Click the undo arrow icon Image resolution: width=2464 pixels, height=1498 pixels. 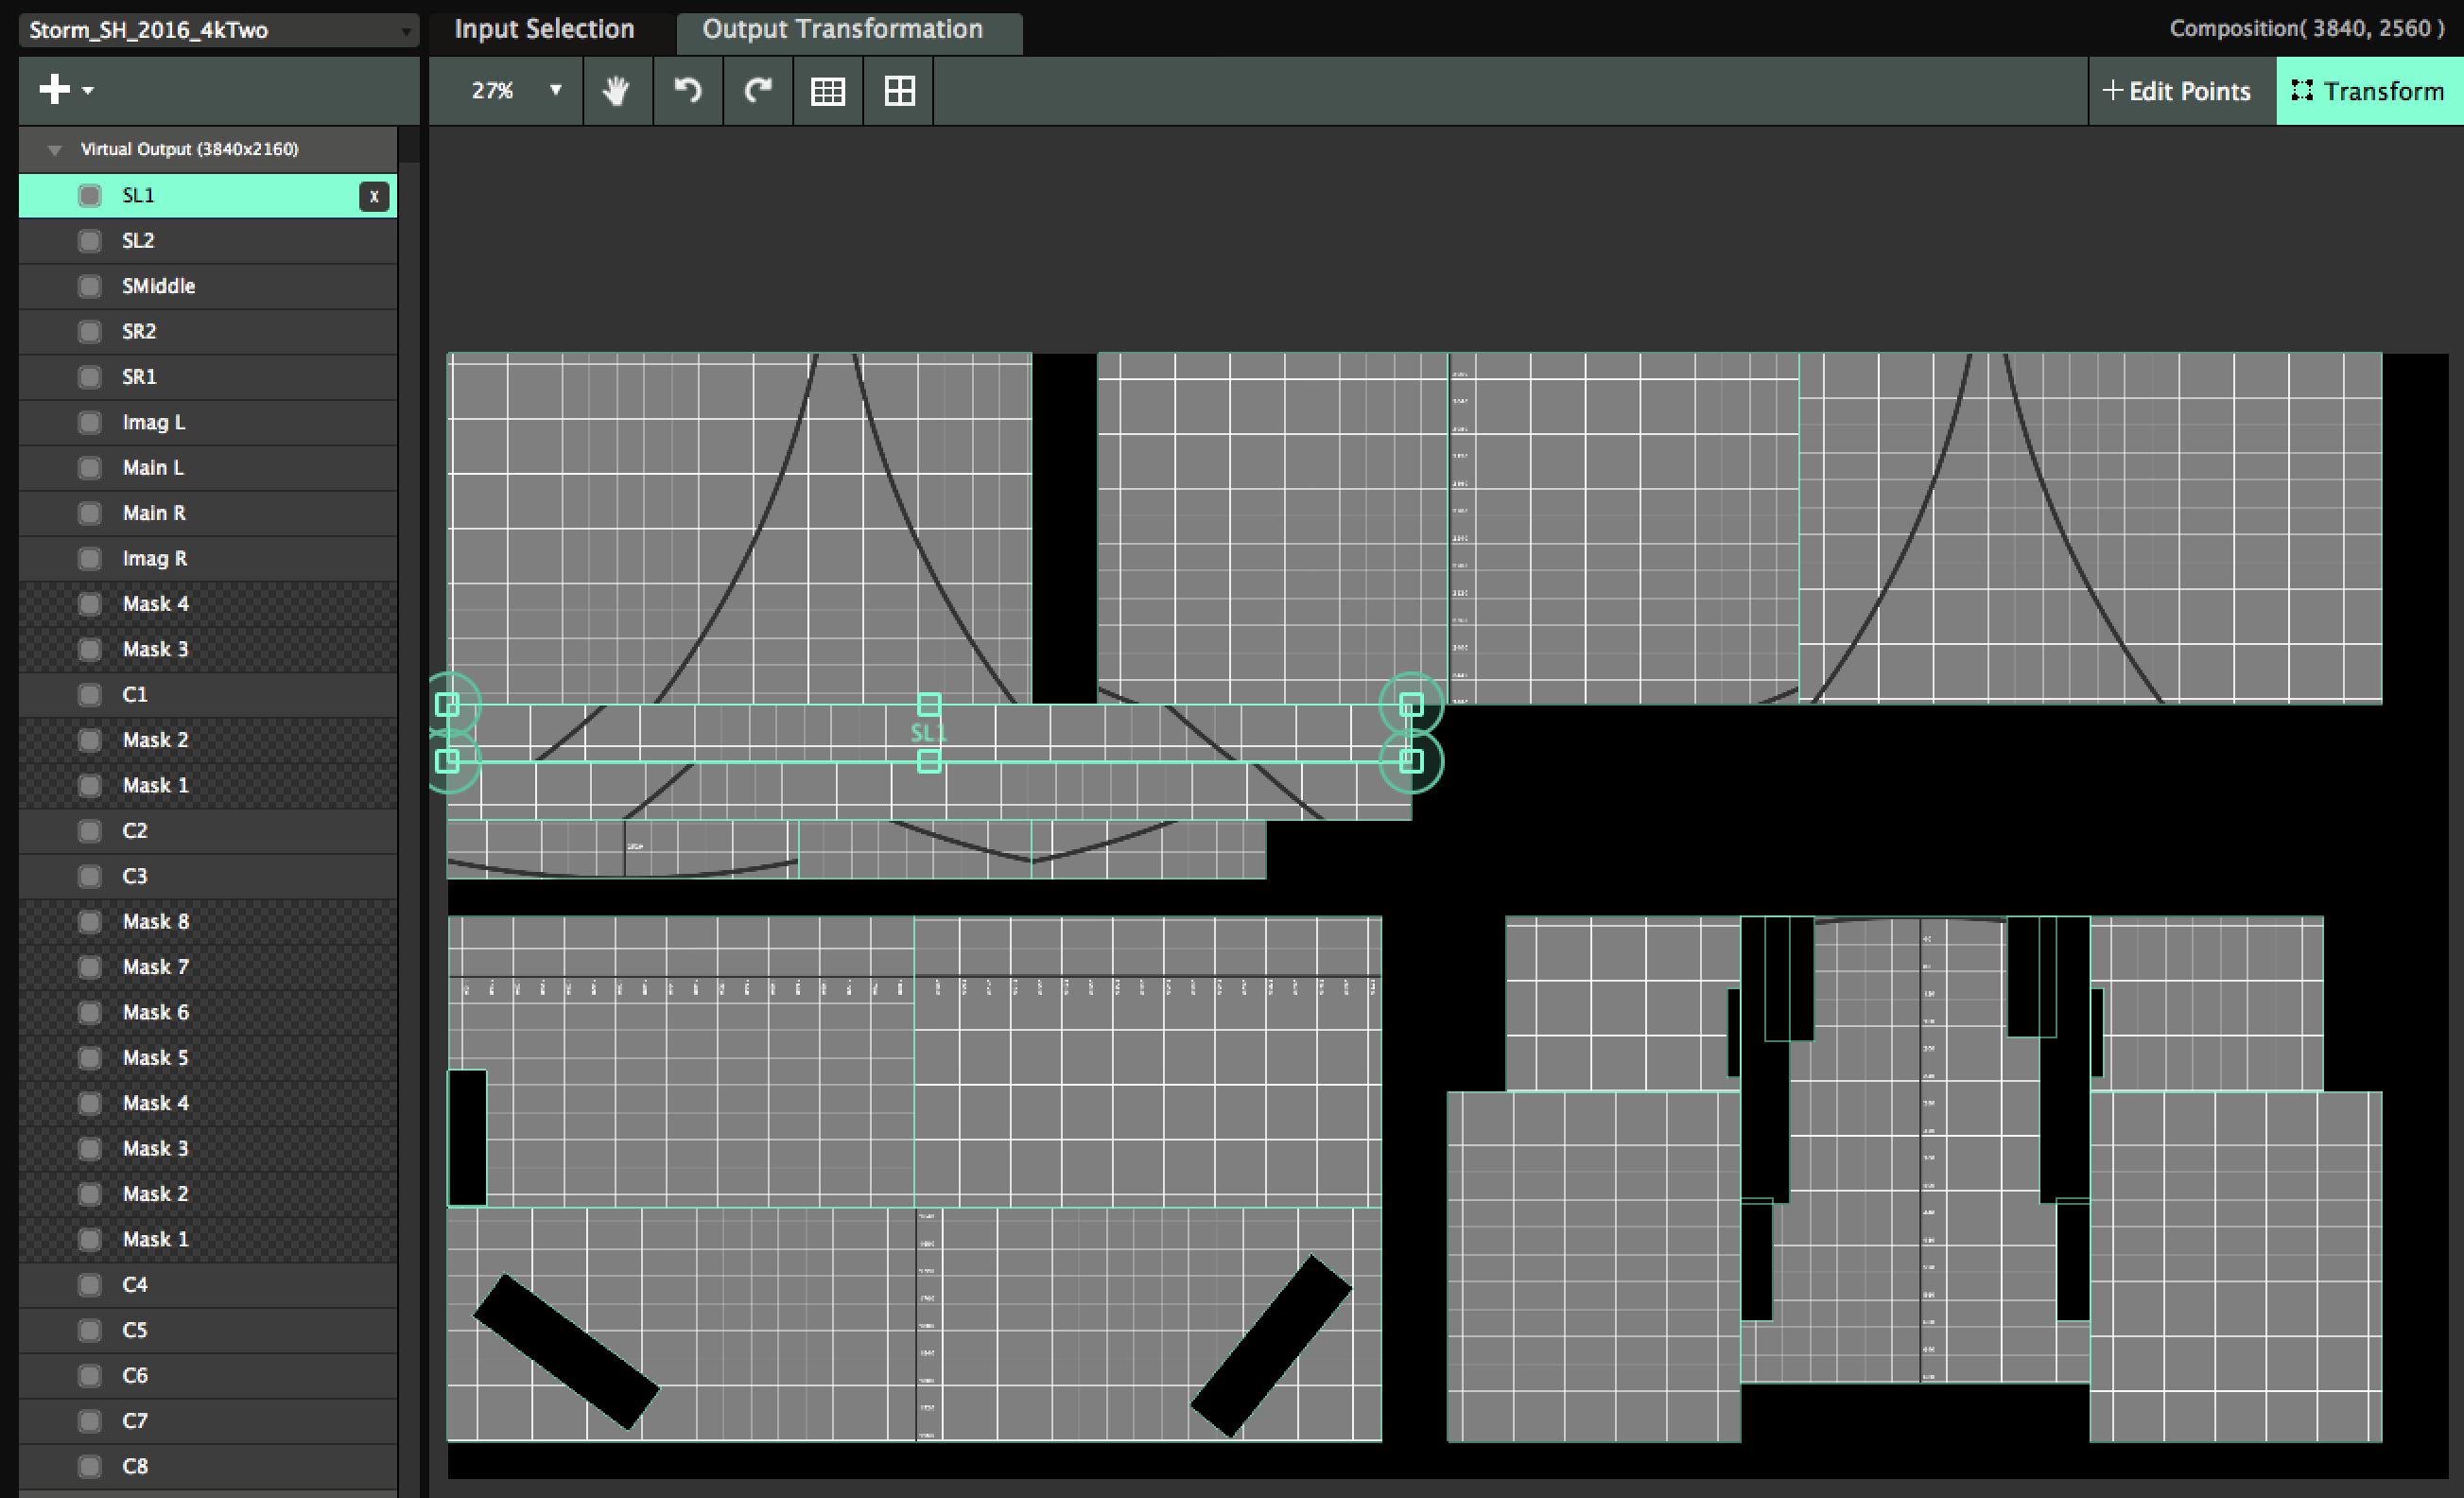click(x=687, y=91)
